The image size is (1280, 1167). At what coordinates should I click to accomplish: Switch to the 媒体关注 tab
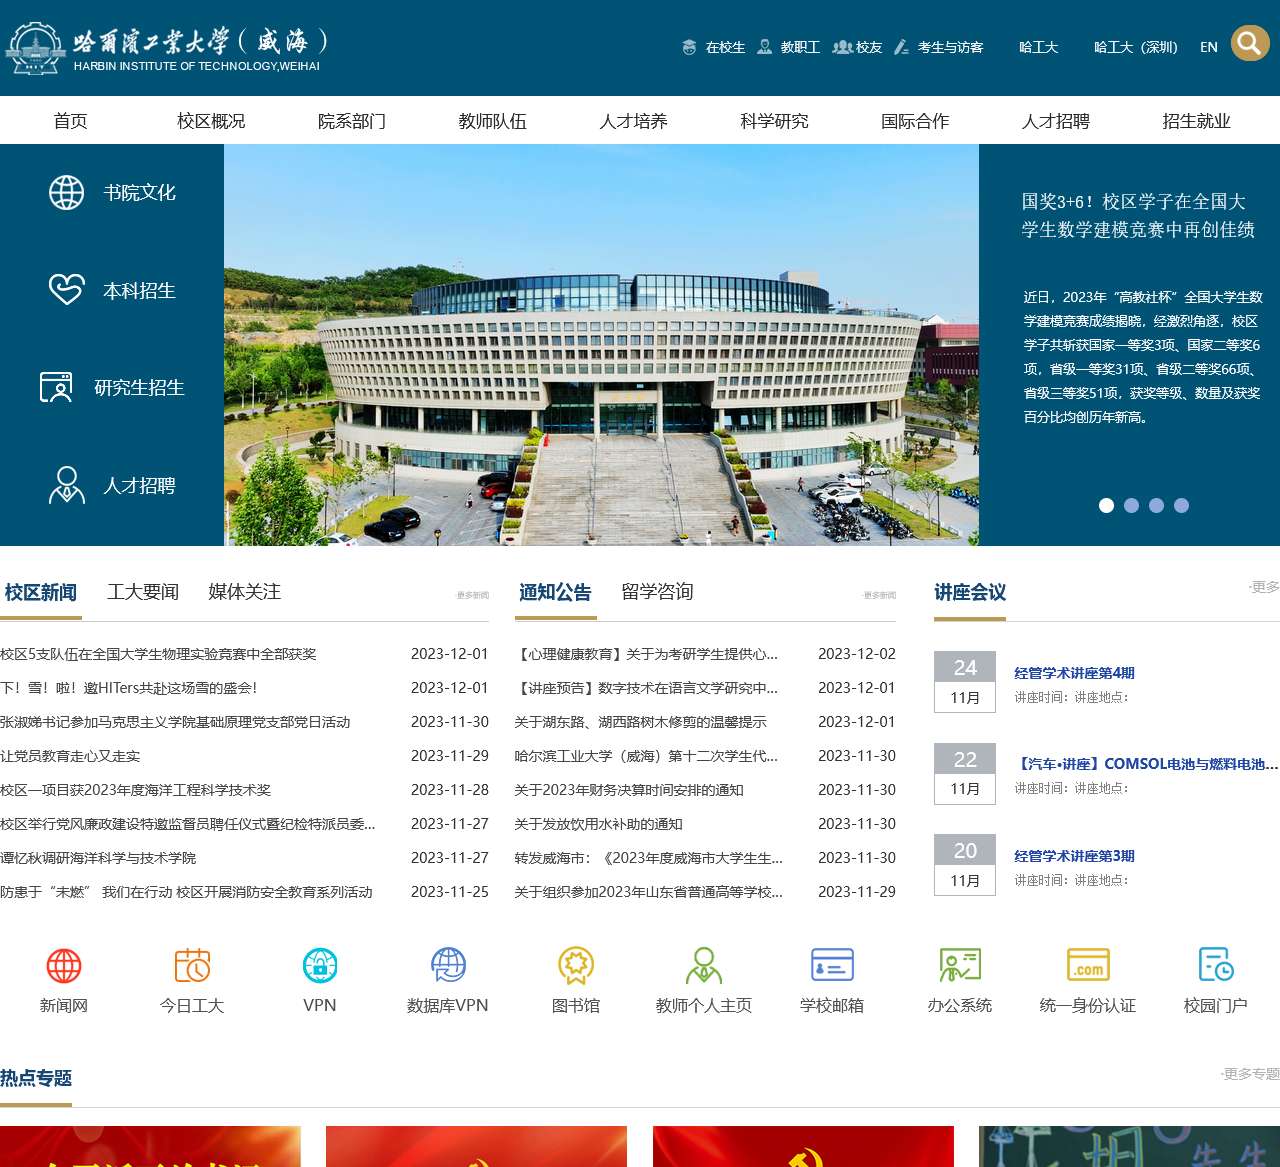pos(245,592)
